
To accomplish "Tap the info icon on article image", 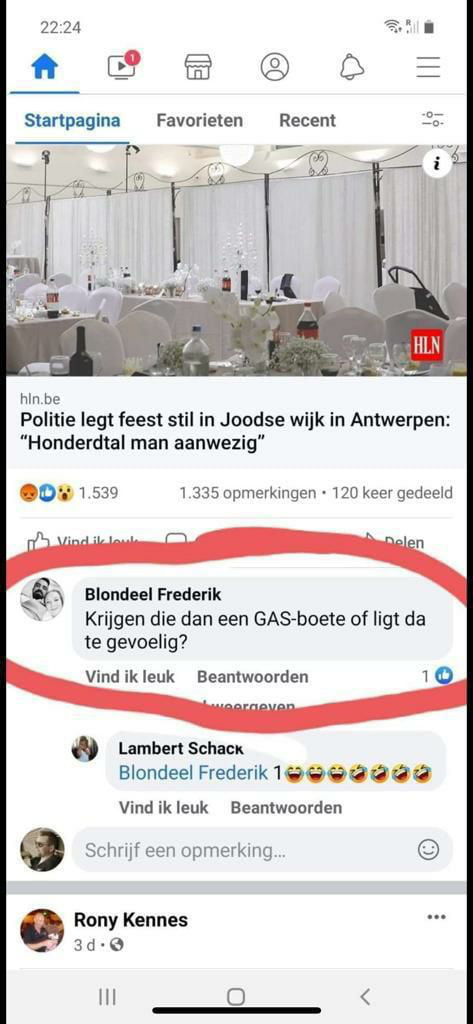I will pyautogui.click(x=437, y=164).
